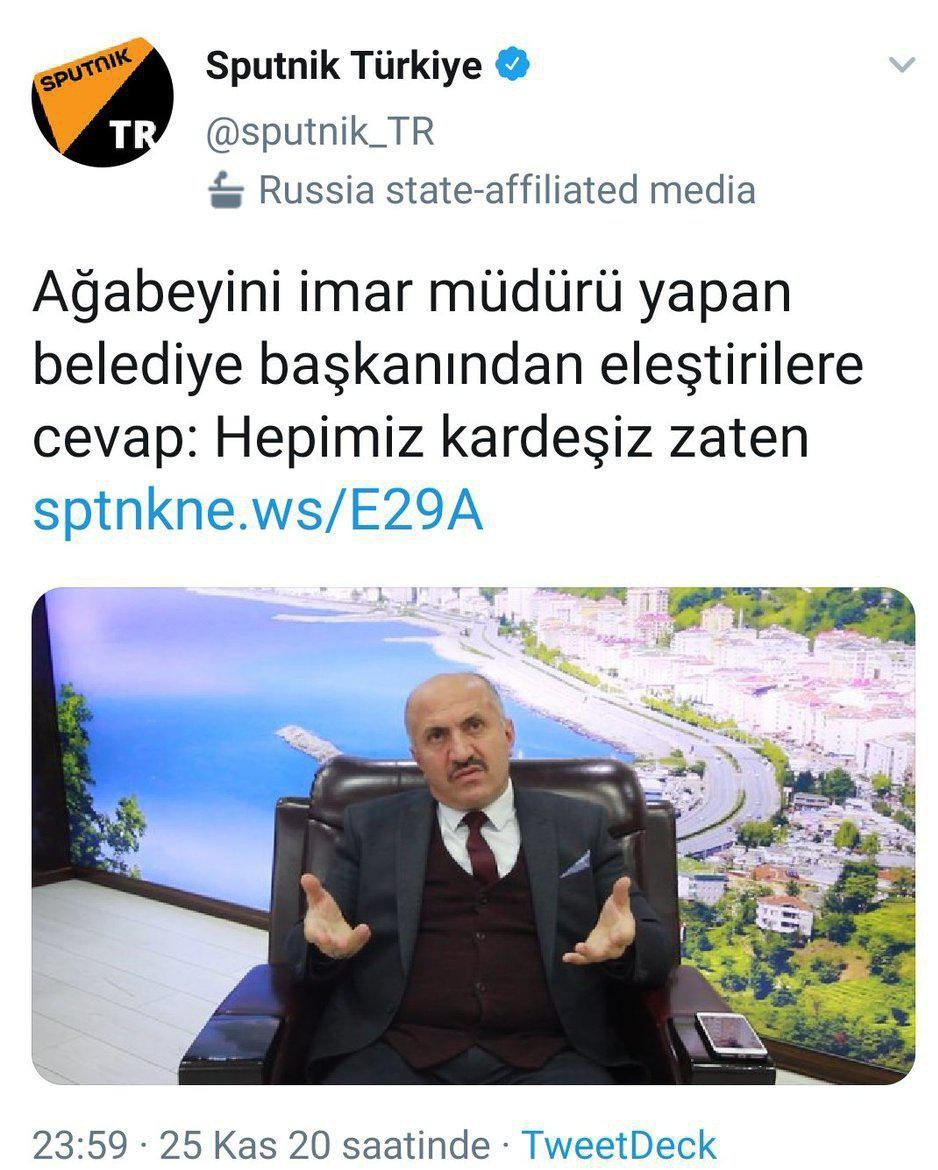The height and width of the screenshot is (1170, 938).
Task: Open the @sputnik_TR handle
Action: [319, 132]
